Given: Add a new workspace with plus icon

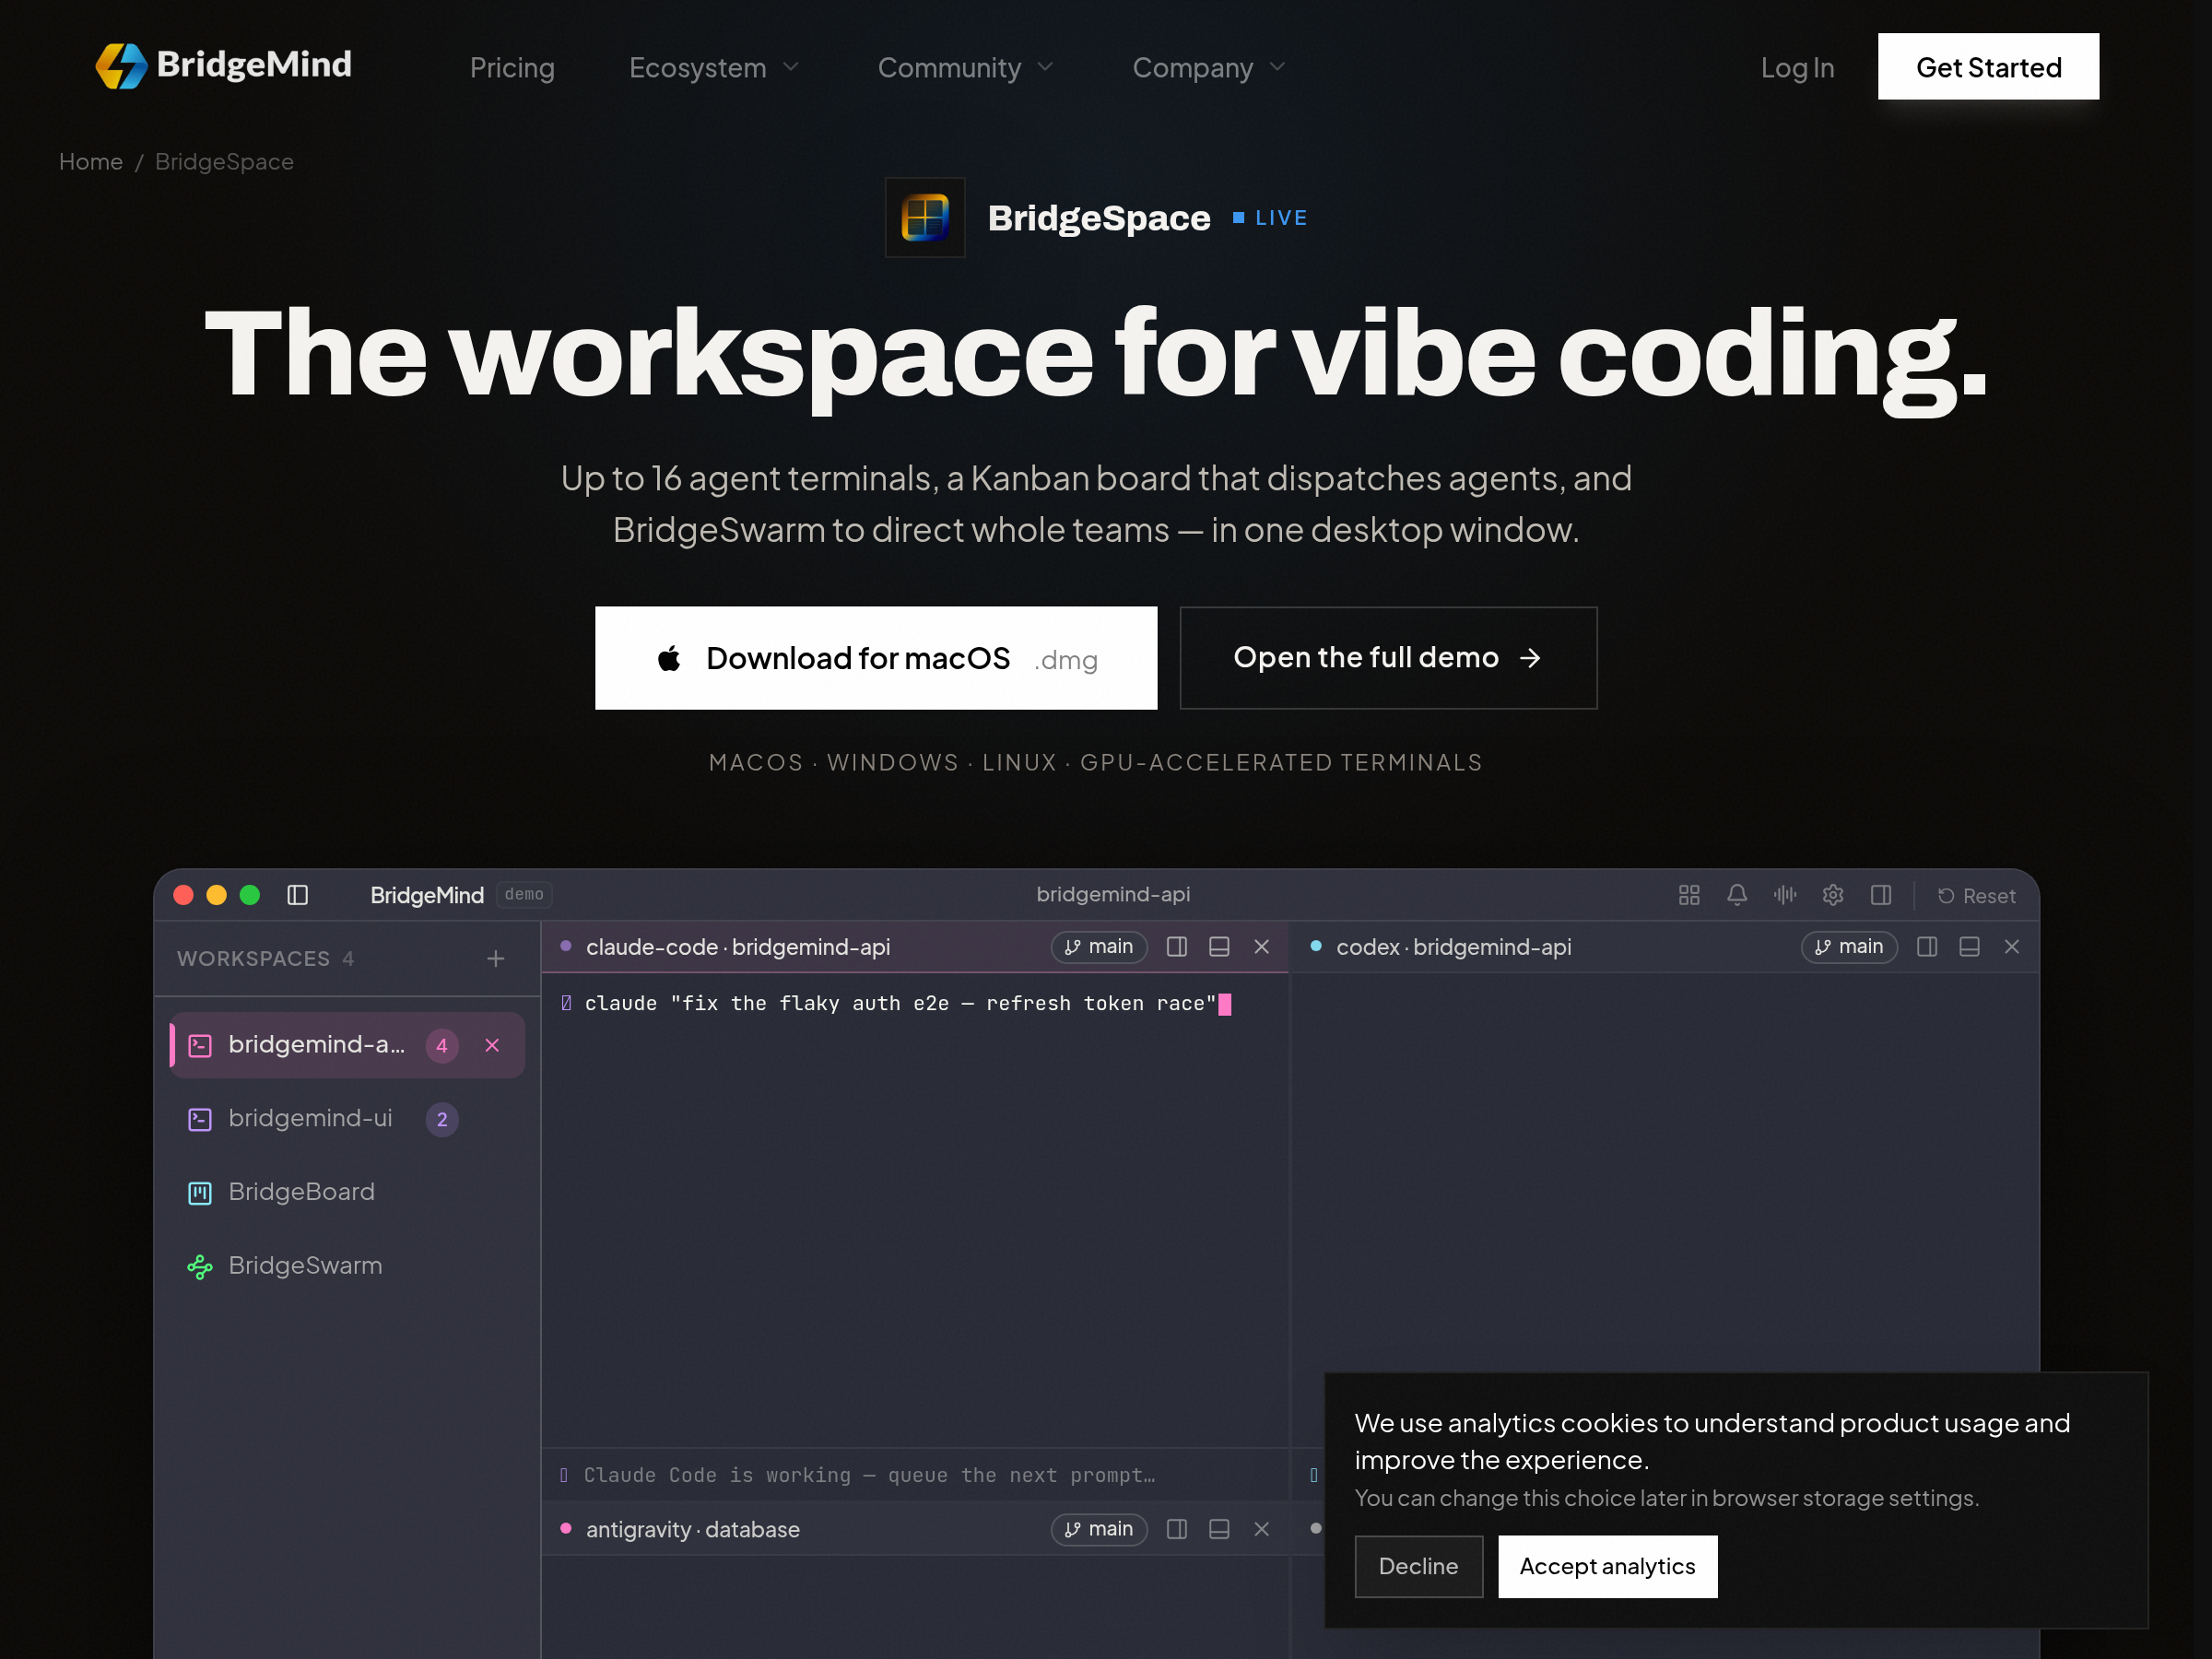Looking at the screenshot, I should click(496, 959).
